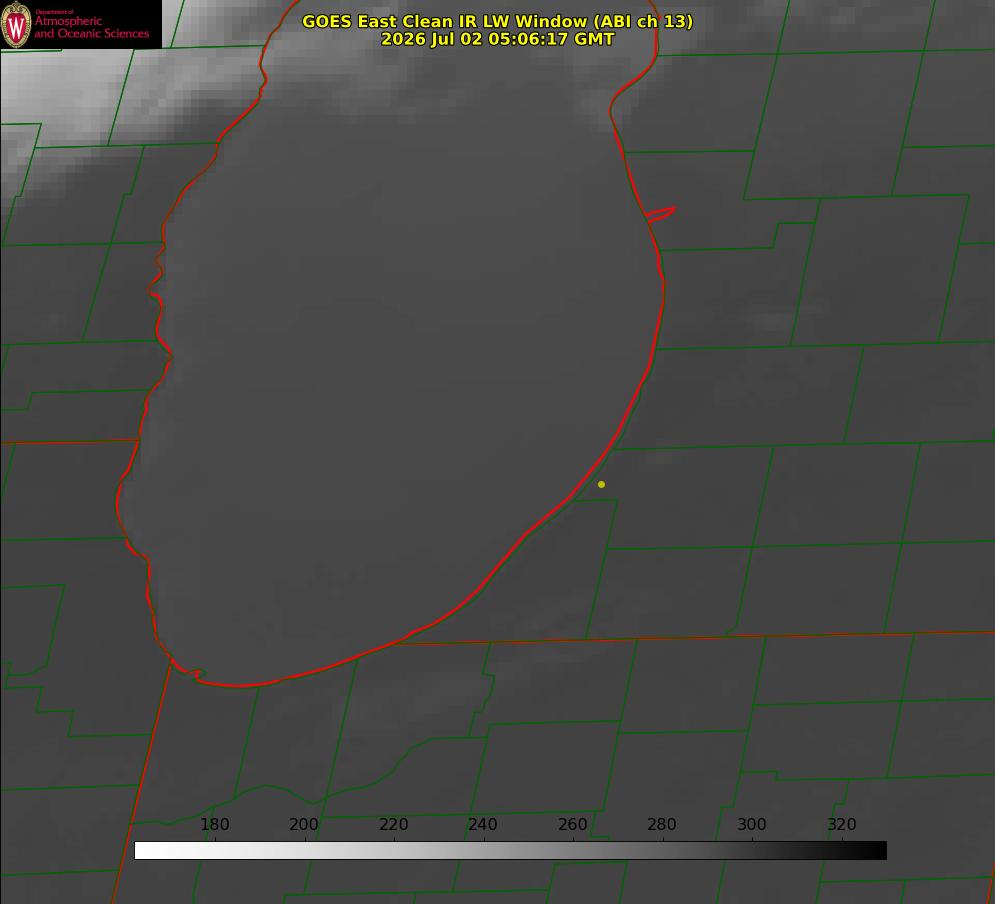Screen dimensions: 995x904
Task: Select the GOES East Clean IR title text
Action: point(498,21)
